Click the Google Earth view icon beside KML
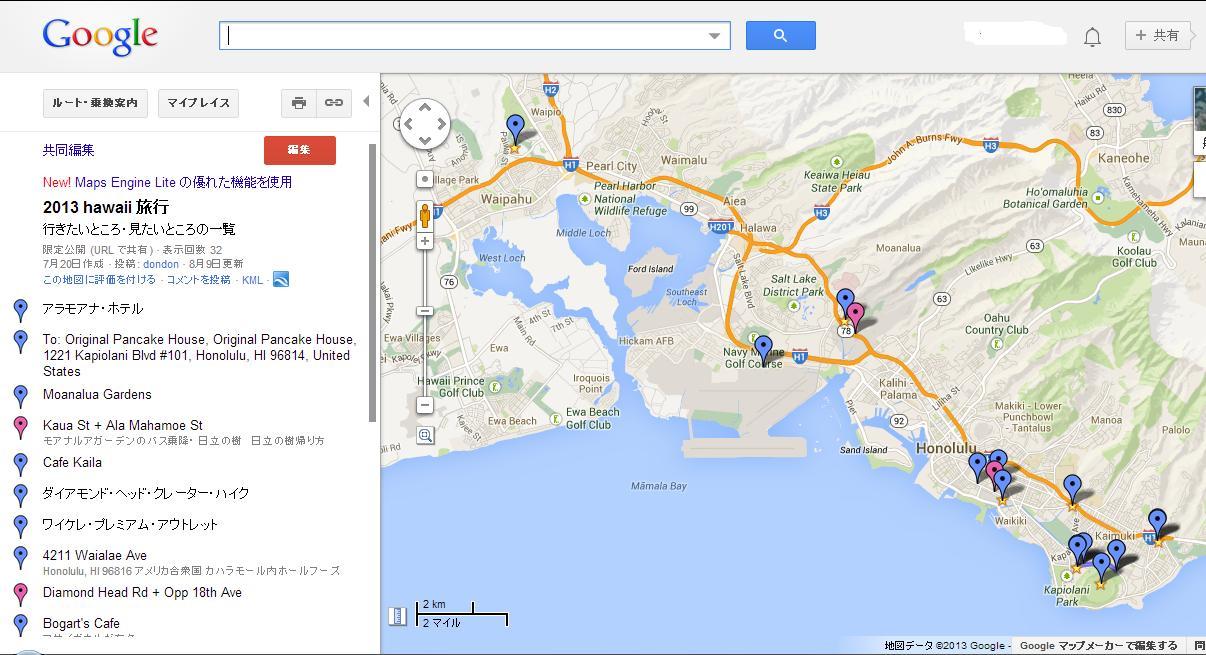The width and height of the screenshot is (1206, 655). 281,280
